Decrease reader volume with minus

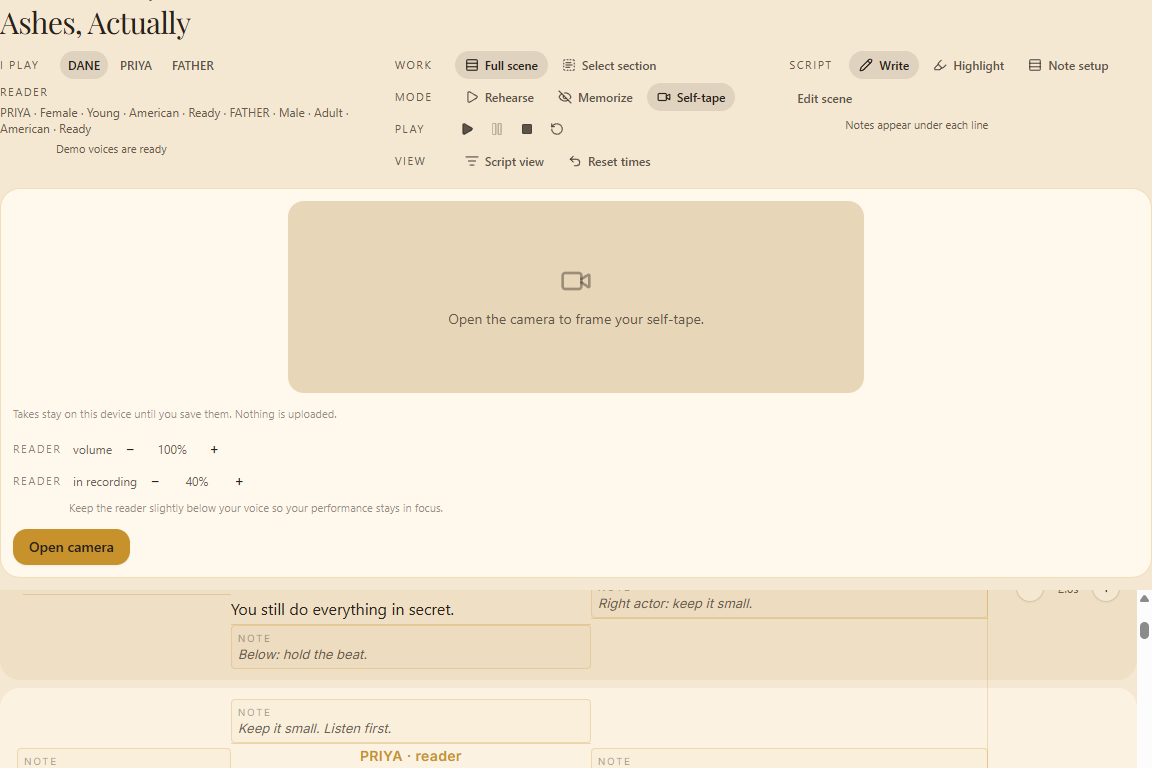(x=130, y=450)
